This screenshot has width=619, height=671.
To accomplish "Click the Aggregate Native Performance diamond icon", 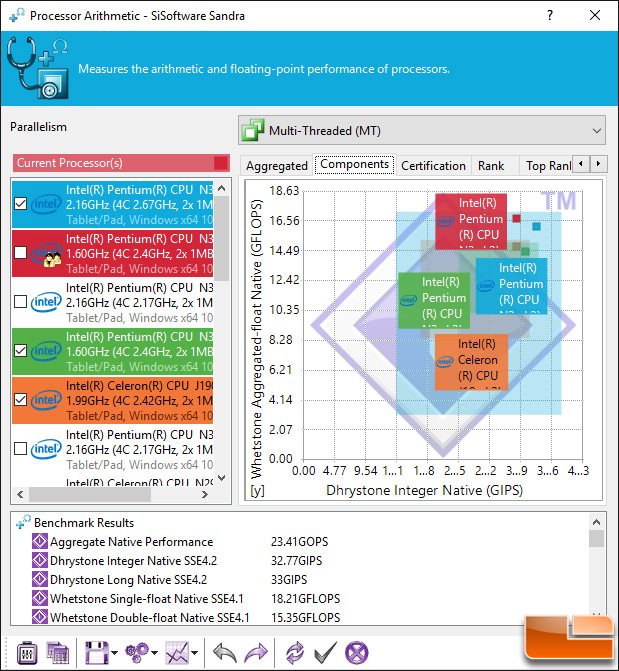I will (x=40, y=541).
